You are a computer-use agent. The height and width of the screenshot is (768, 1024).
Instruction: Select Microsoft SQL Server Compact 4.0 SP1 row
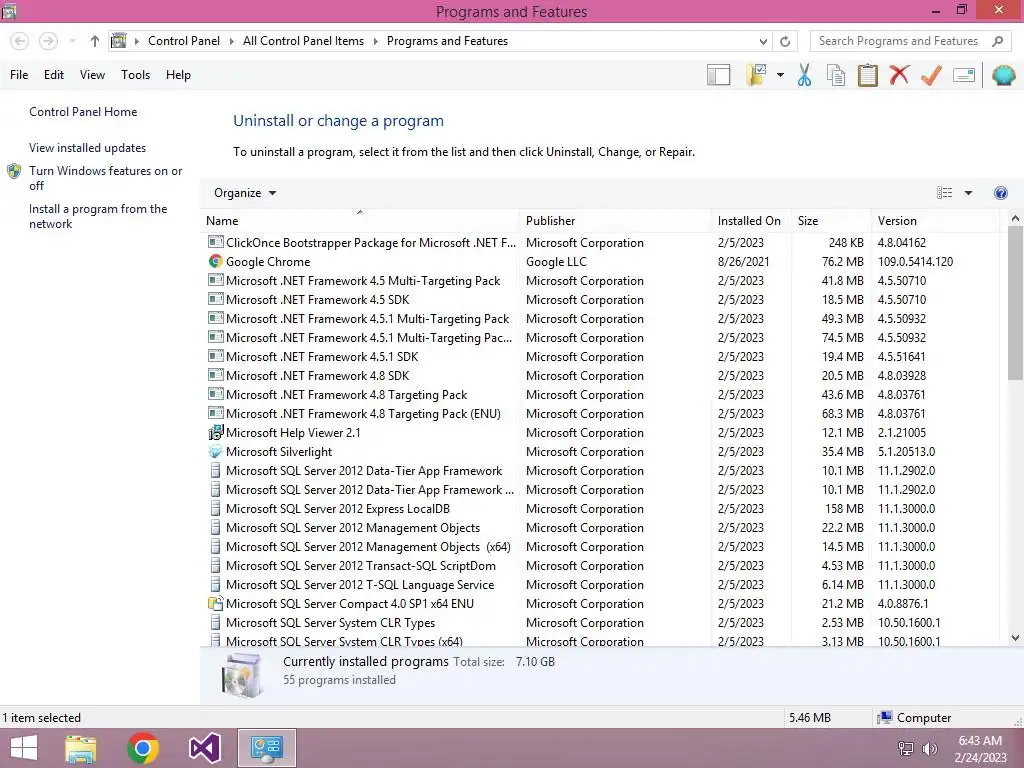click(x=601, y=603)
